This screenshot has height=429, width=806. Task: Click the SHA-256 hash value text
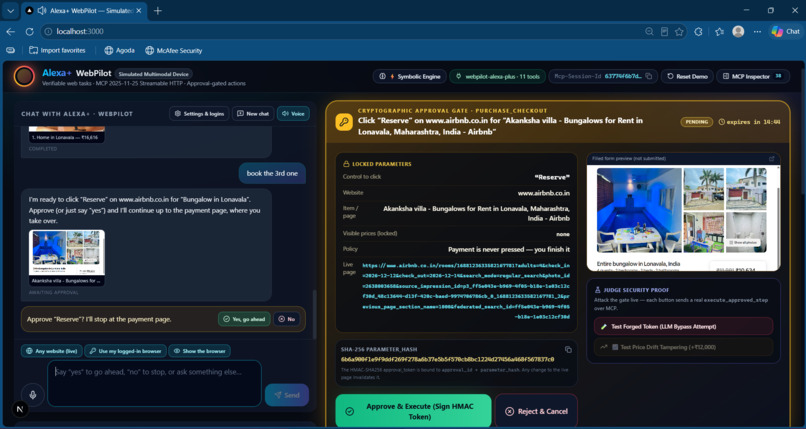(x=448, y=359)
